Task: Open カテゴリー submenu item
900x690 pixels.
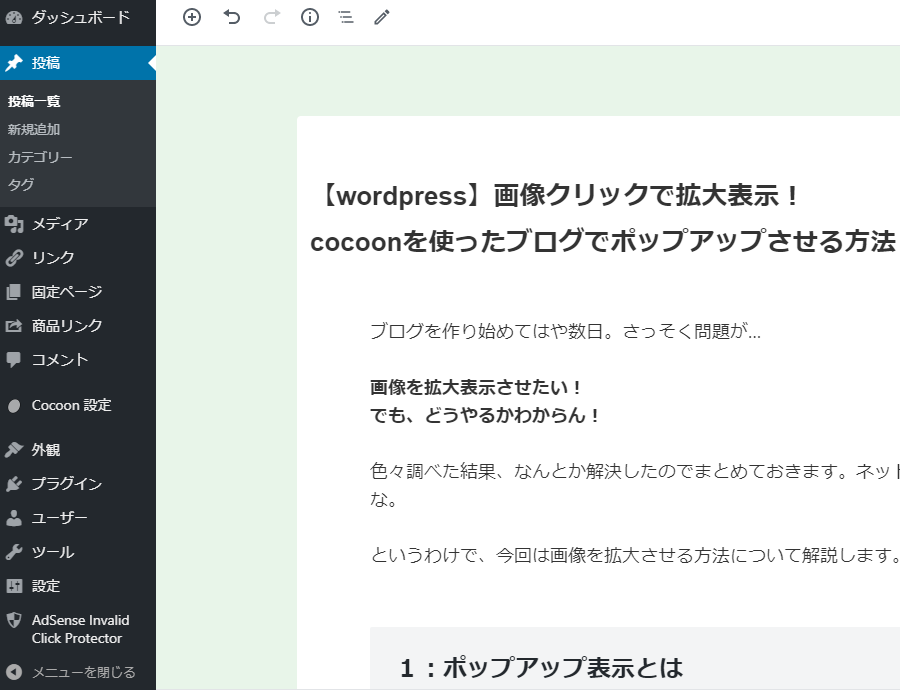Action: [40, 157]
